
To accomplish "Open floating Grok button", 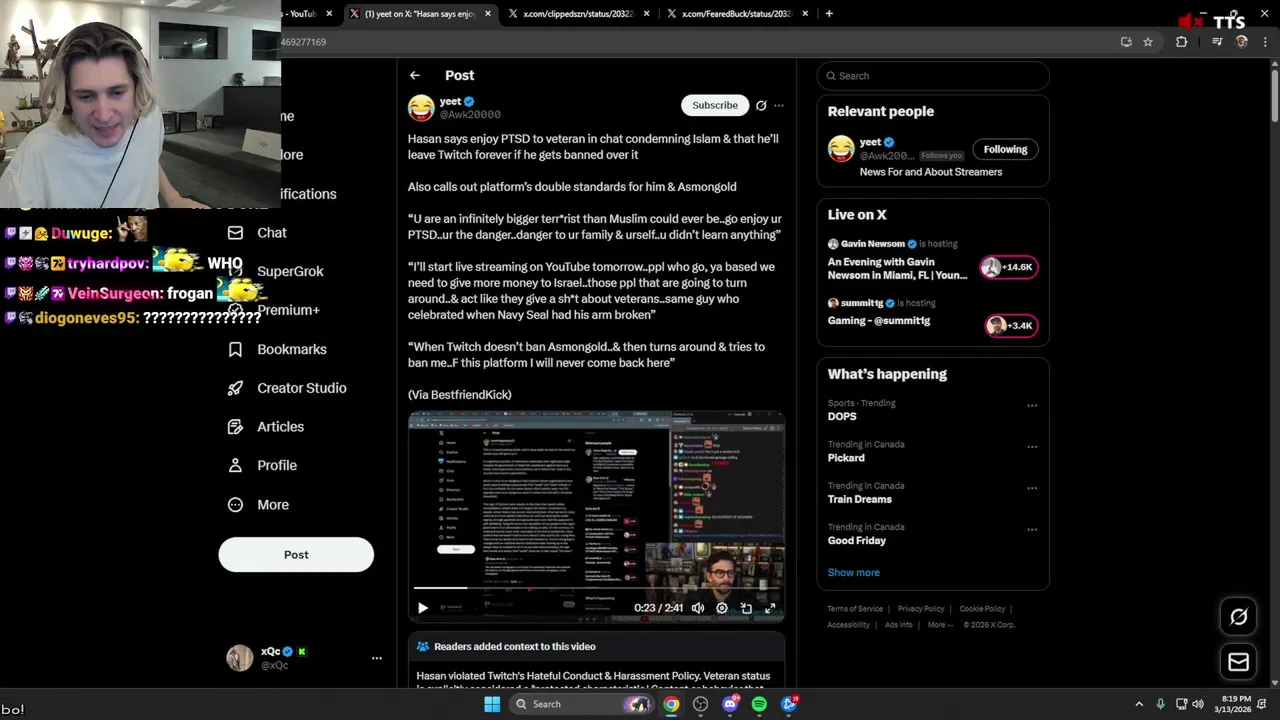I will [x=1239, y=617].
